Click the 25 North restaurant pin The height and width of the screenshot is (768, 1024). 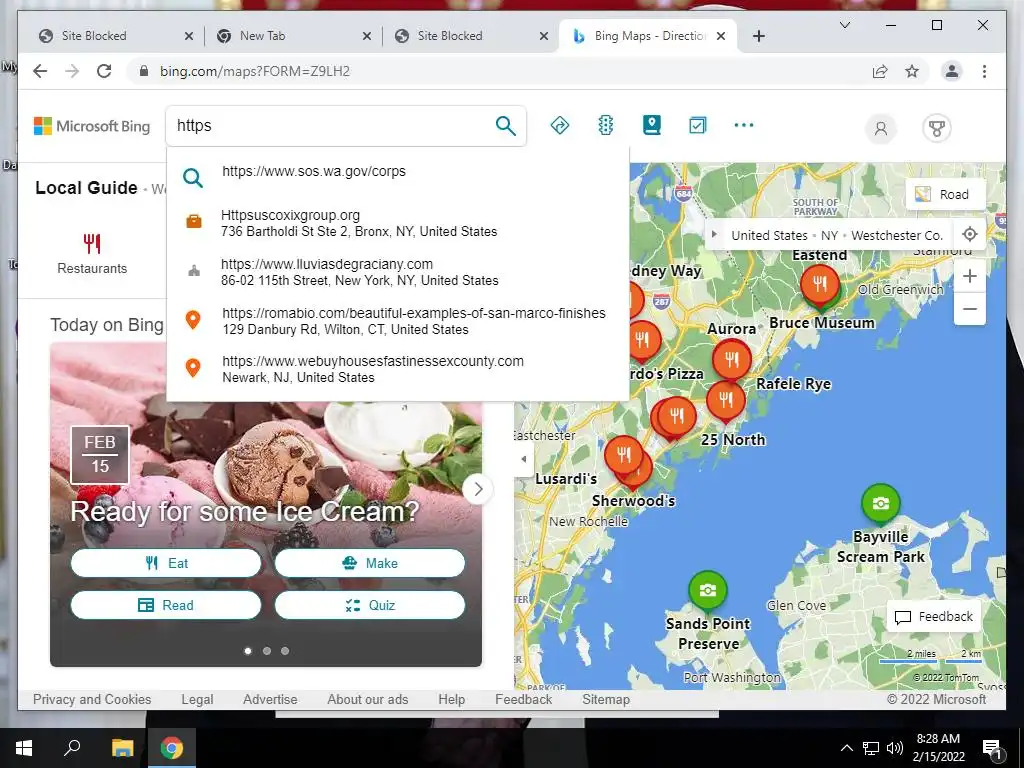726,400
